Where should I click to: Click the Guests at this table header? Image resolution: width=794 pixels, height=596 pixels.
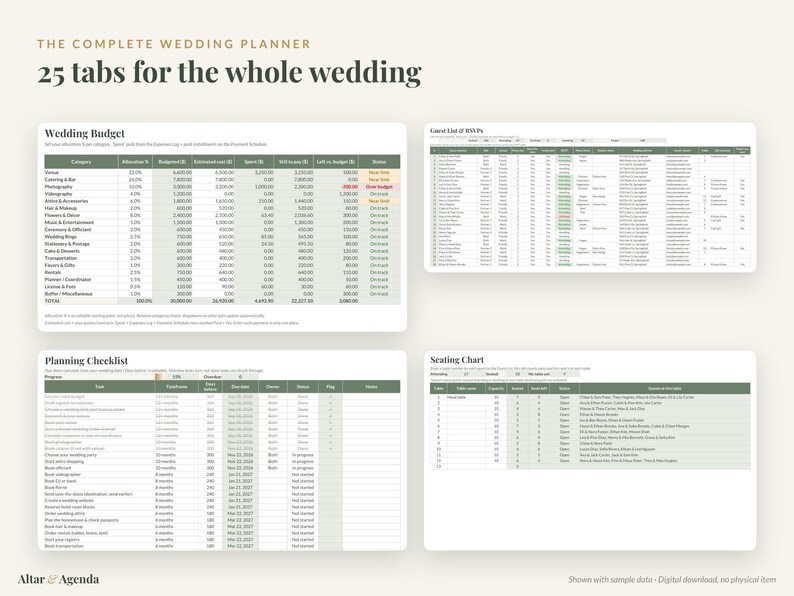click(665, 388)
